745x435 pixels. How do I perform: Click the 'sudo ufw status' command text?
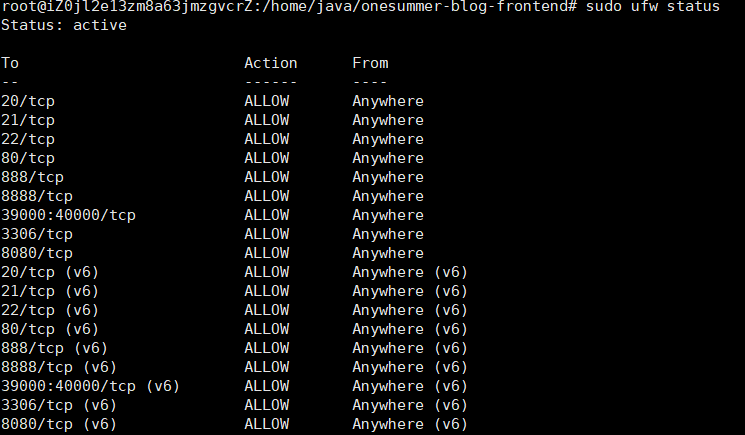pos(653,7)
